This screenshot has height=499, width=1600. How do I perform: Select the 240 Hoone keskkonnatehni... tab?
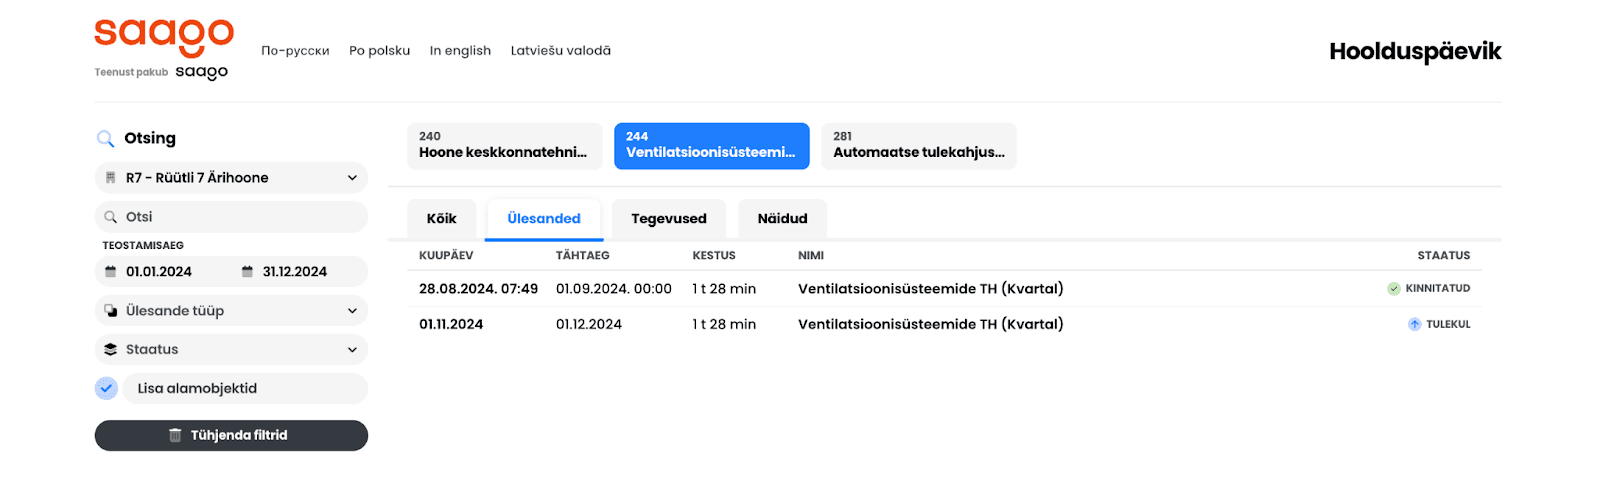(x=505, y=146)
